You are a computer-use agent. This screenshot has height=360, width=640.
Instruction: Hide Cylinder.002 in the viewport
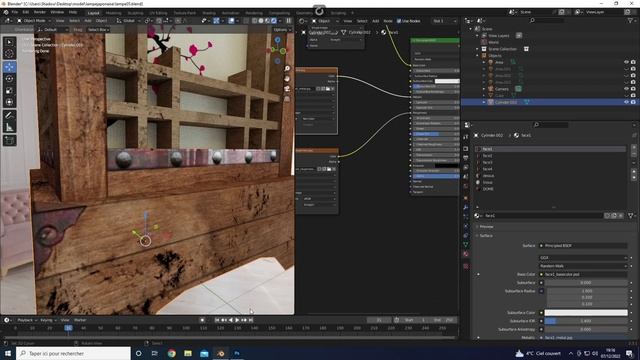[626, 102]
